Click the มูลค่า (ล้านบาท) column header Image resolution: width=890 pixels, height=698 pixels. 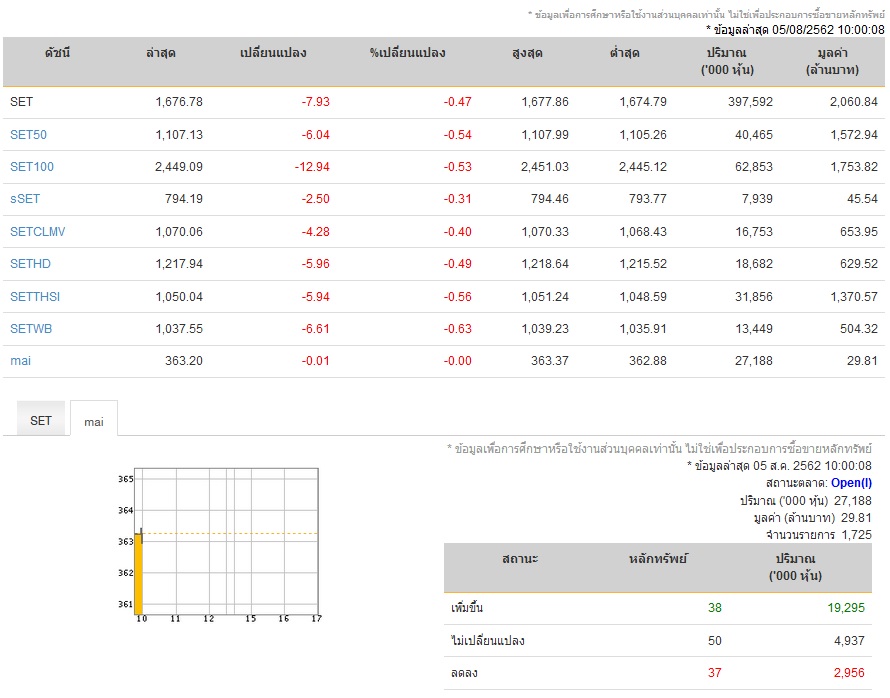click(832, 61)
